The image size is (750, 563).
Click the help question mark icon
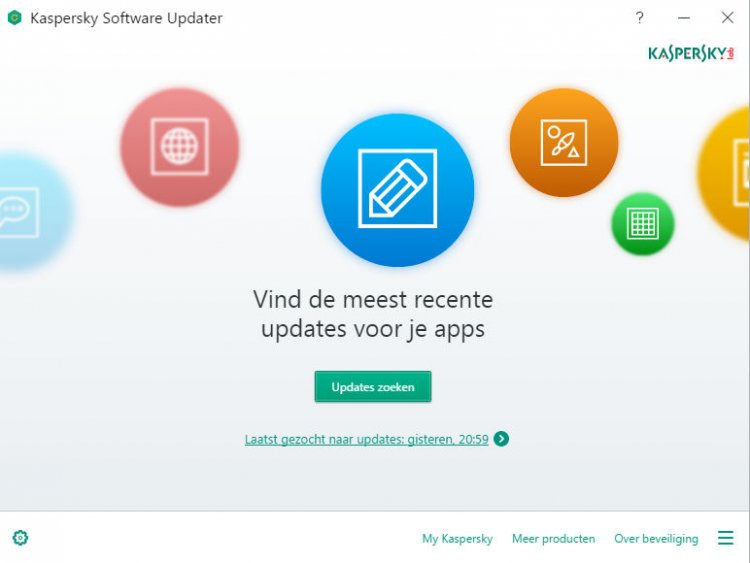coord(640,18)
